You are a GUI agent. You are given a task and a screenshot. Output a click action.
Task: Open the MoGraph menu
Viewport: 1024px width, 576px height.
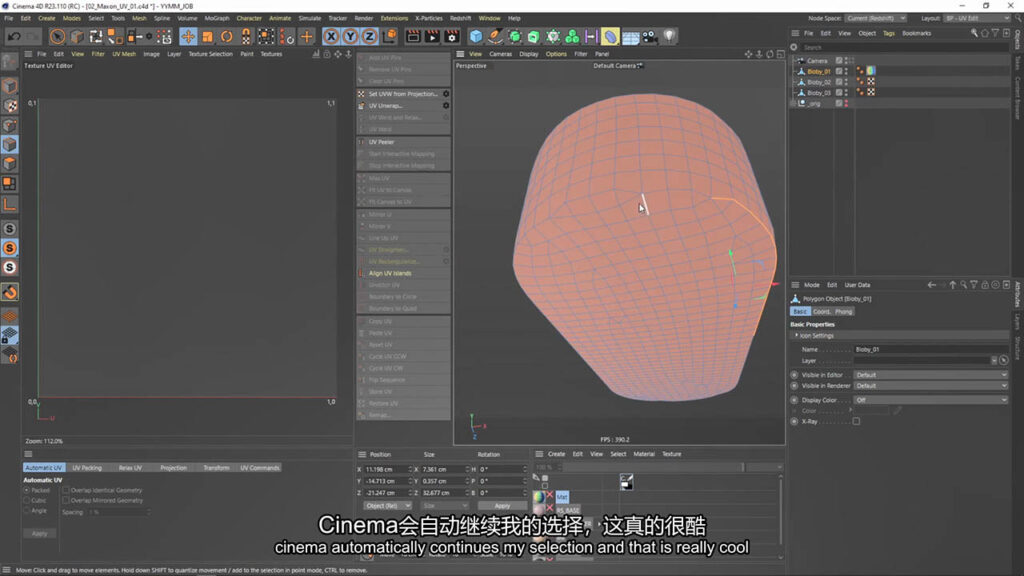pyautogui.click(x=217, y=18)
